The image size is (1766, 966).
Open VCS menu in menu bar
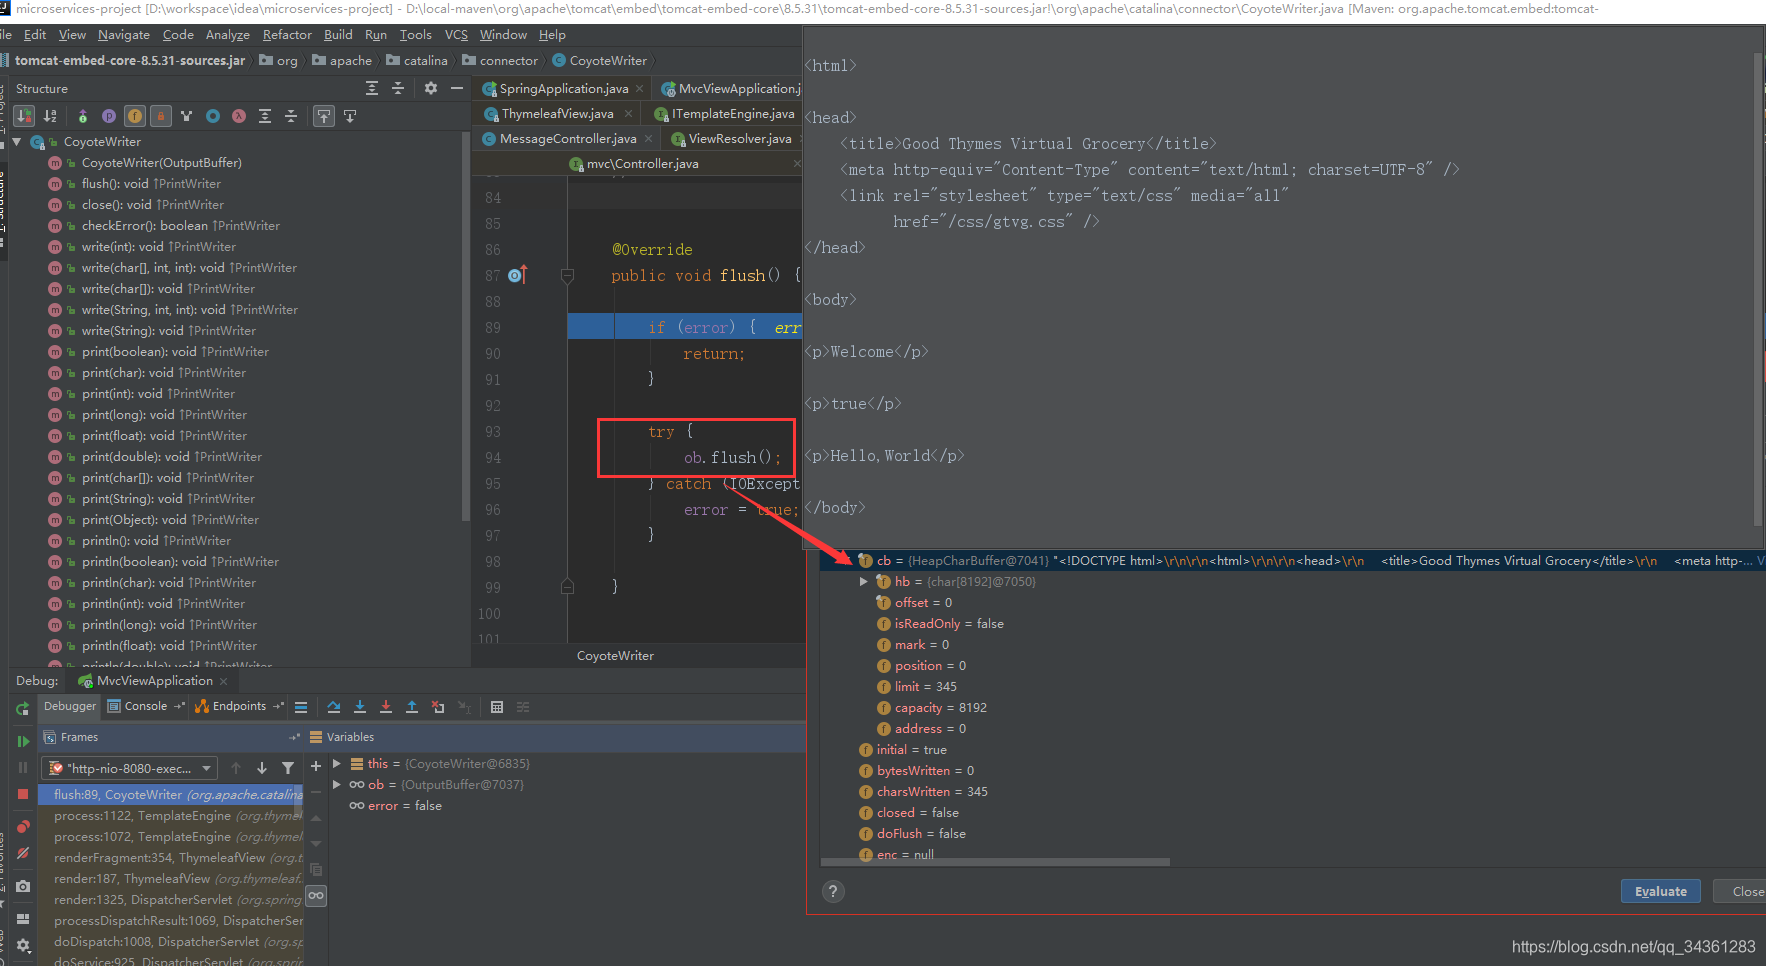[456, 34]
